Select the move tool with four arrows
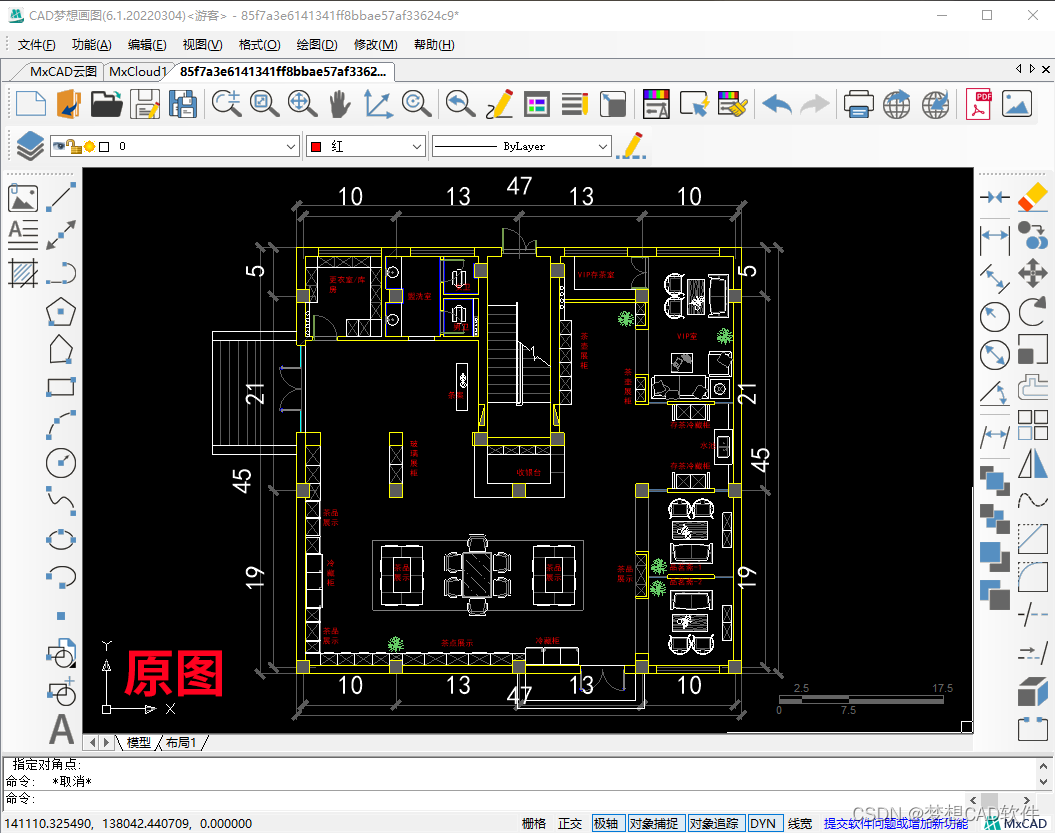This screenshot has height=833, width=1055. click(x=1032, y=273)
